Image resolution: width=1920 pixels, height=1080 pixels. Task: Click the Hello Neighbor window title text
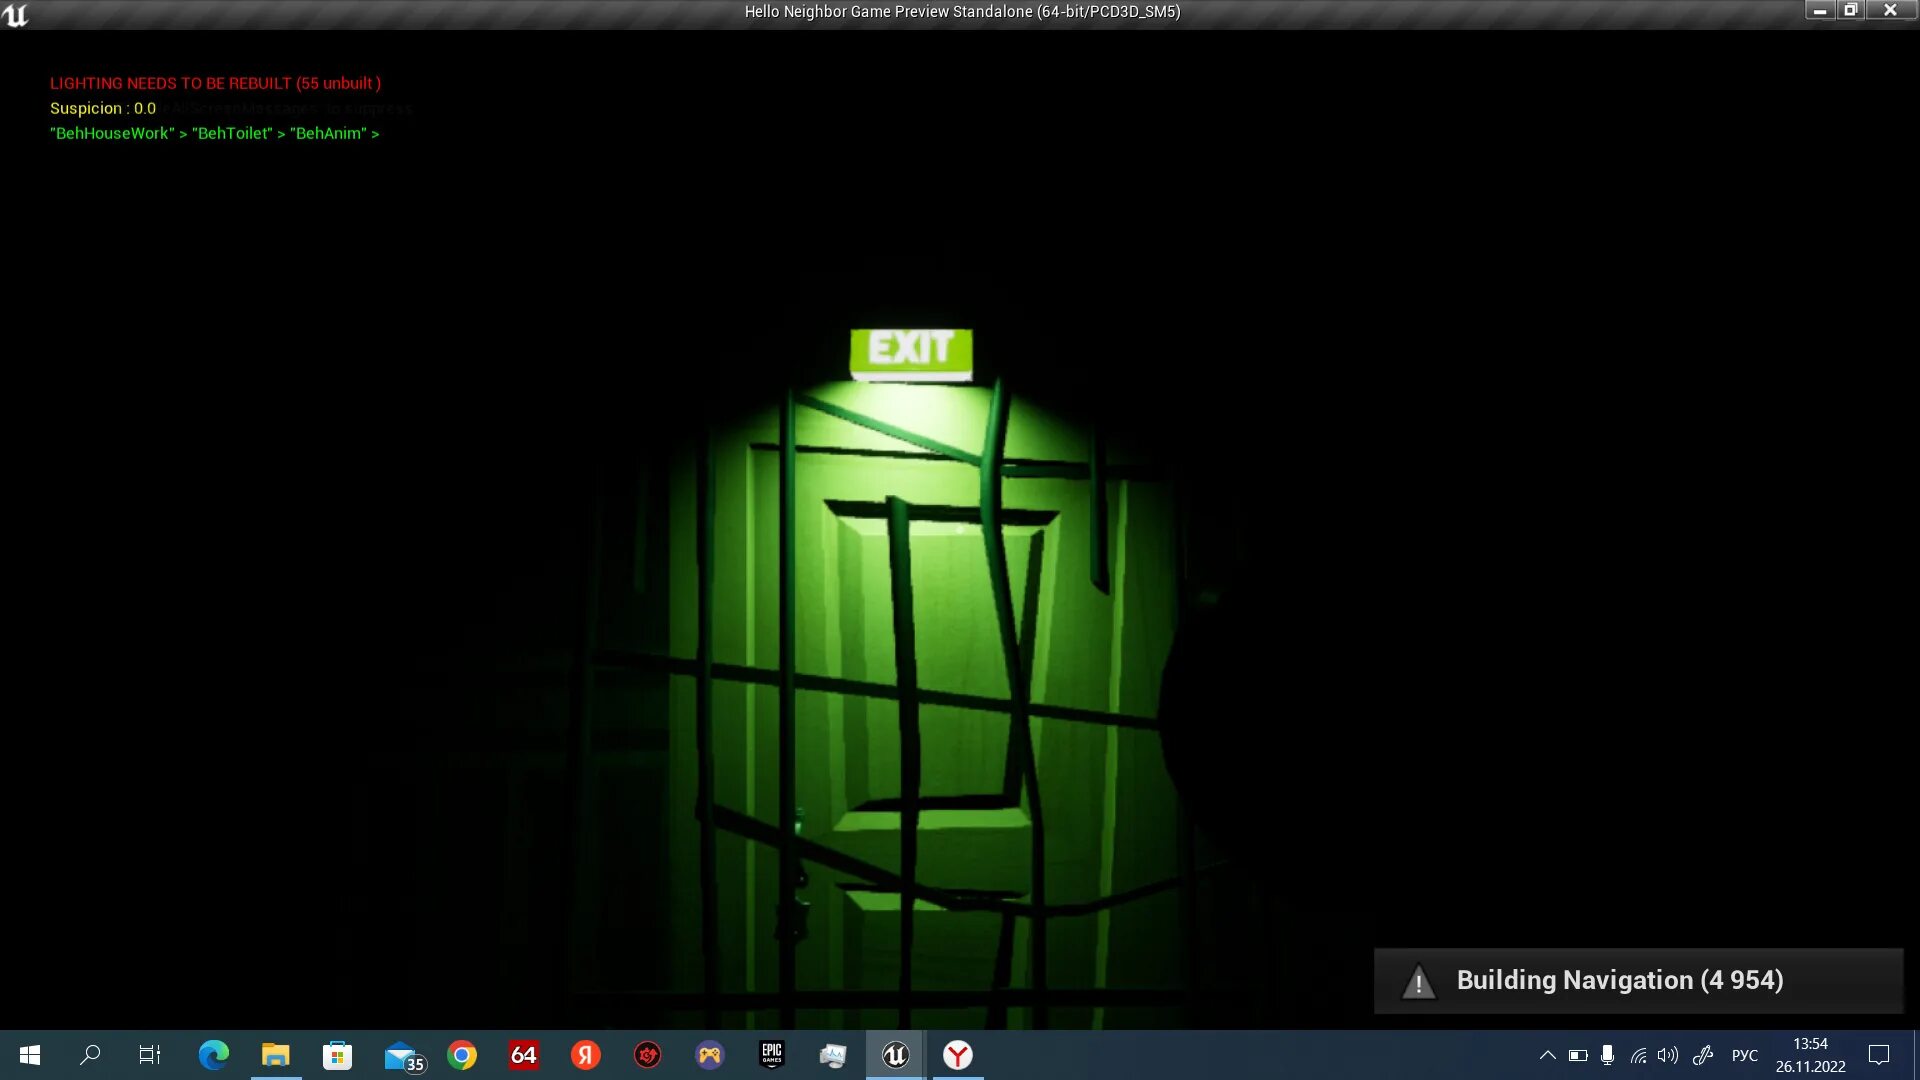962,12
